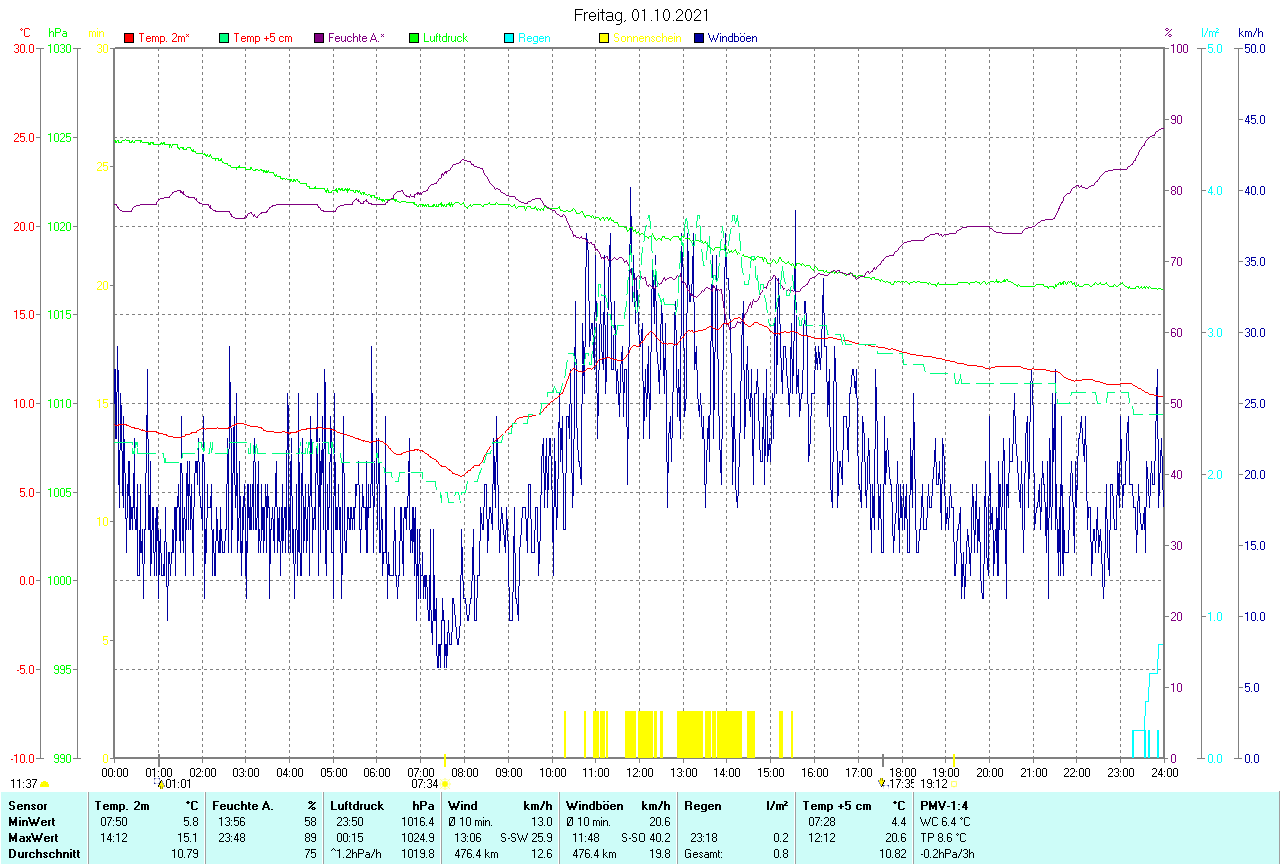This screenshot has height=864, width=1280.
Task: Click the minimum temperature value '5.8'
Action: (x=193, y=822)
